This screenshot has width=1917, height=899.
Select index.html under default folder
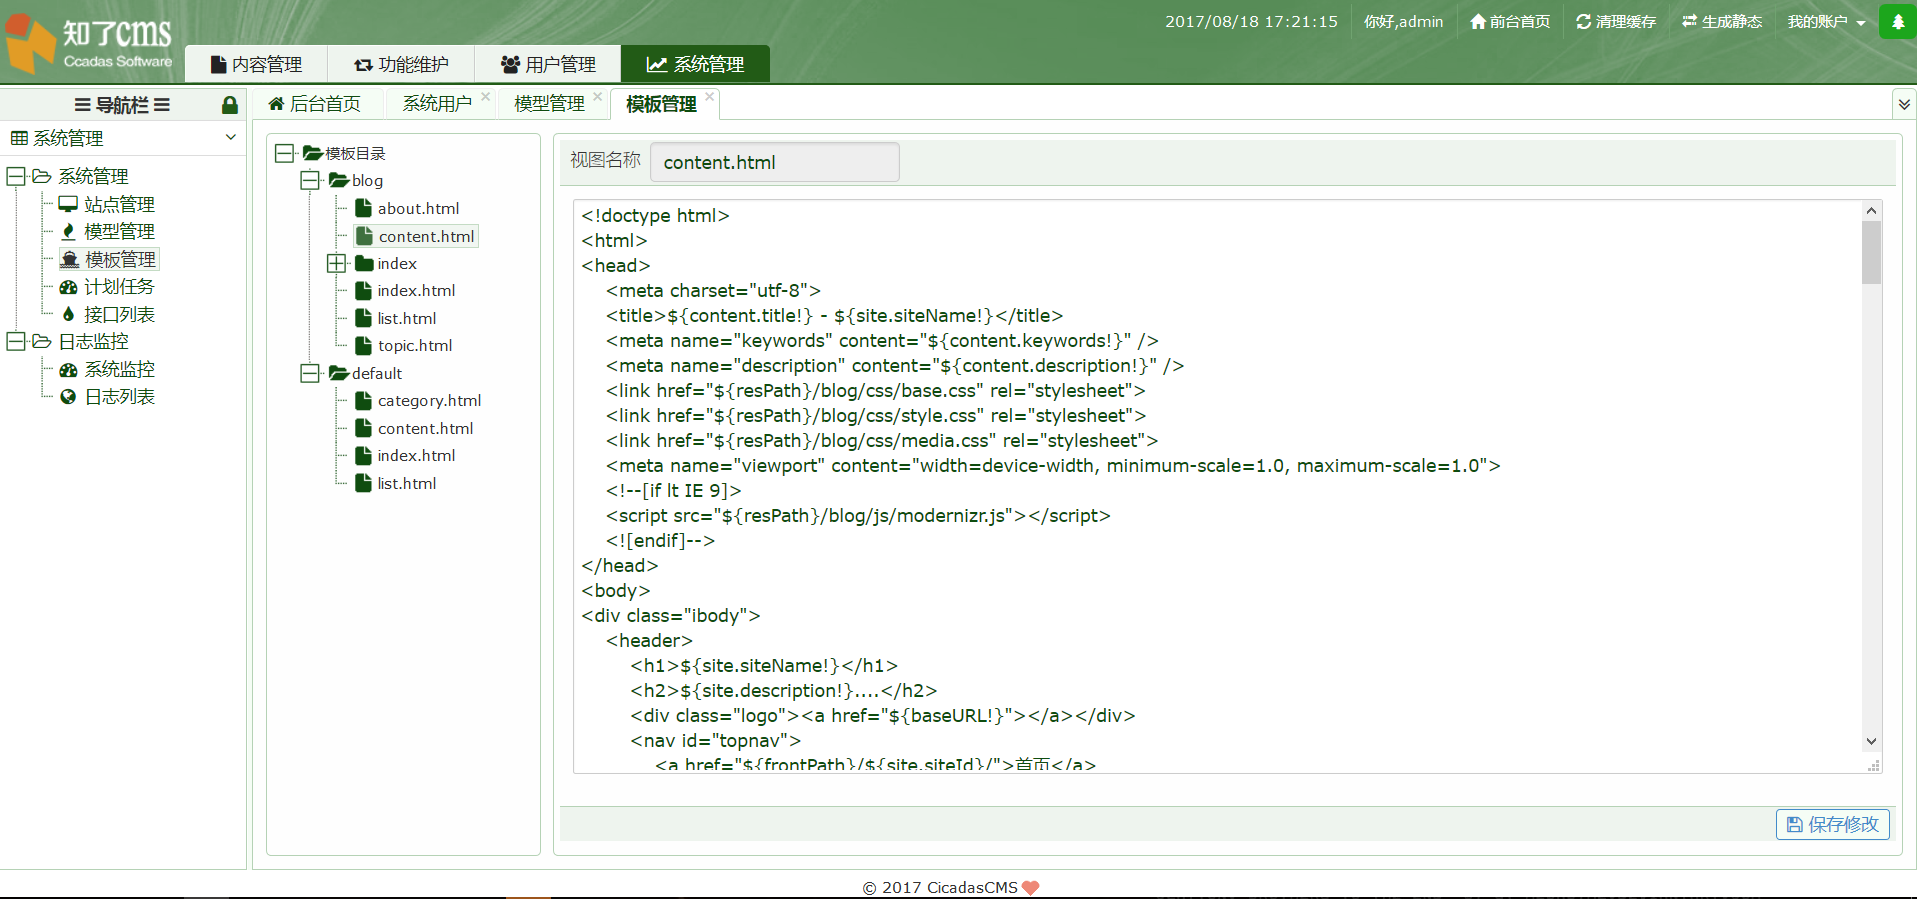click(416, 455)
